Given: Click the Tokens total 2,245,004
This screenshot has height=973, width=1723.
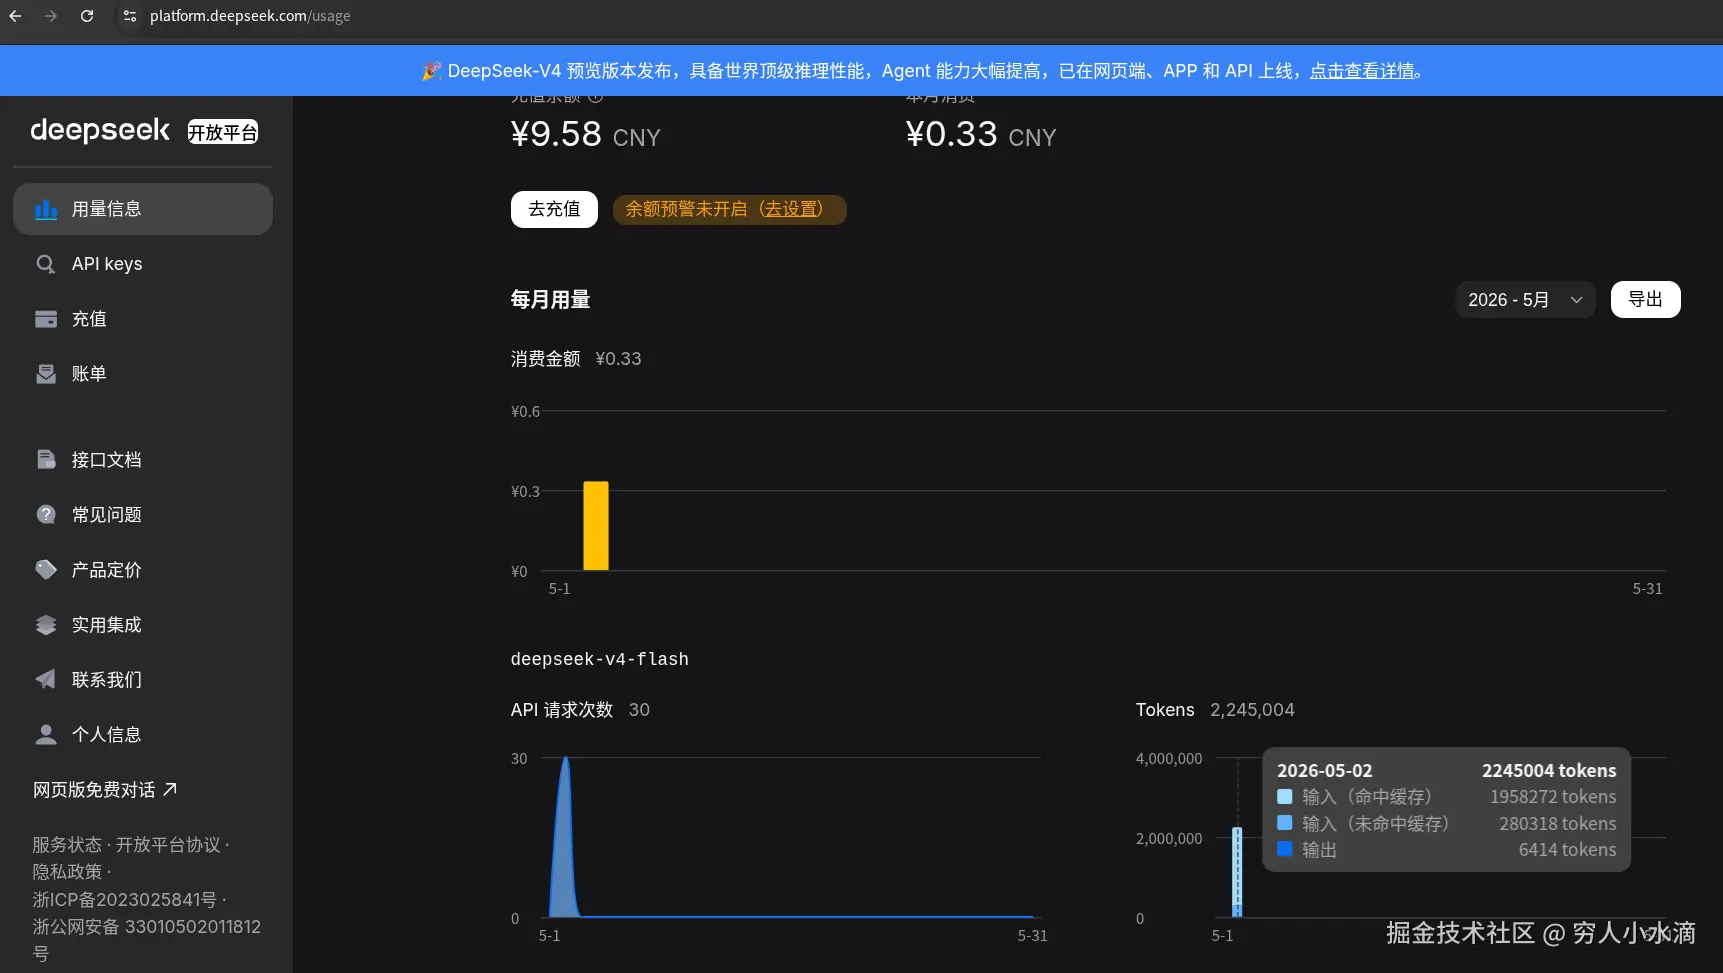Looking at the screenshot, I should pos(1252,710).
